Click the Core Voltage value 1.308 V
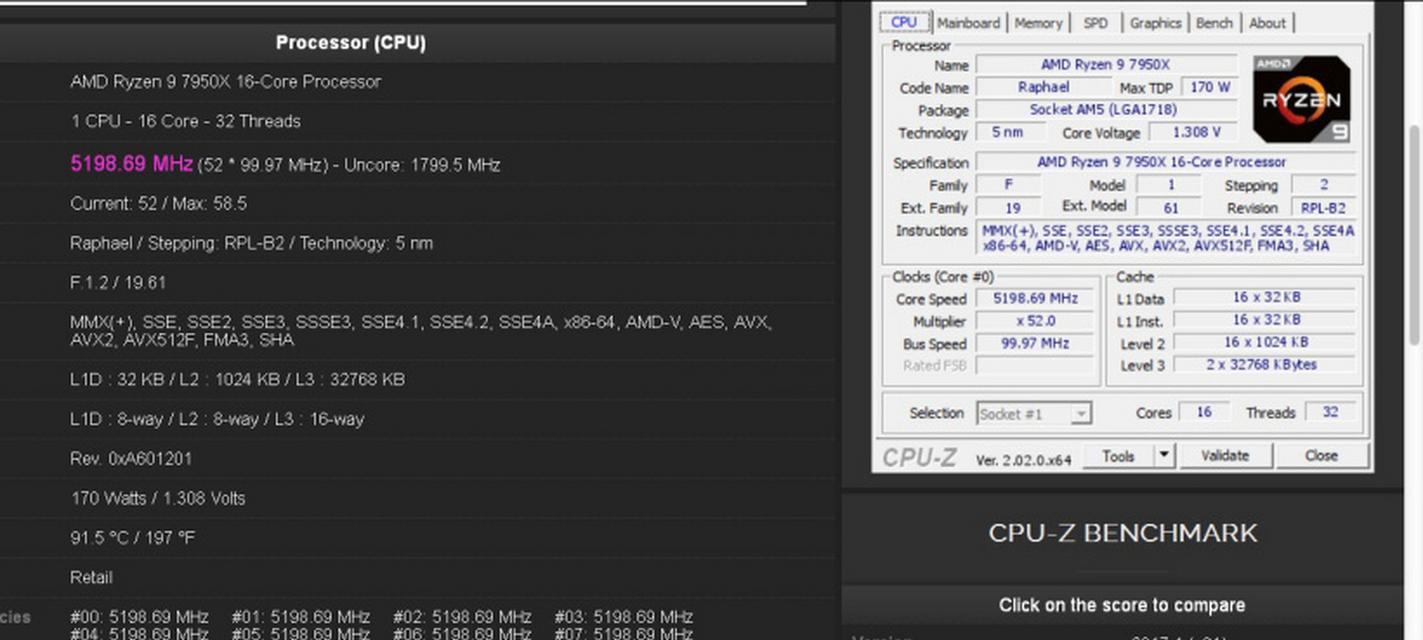This screenshot has height=640, width=1423. (x=1193, y=132)
